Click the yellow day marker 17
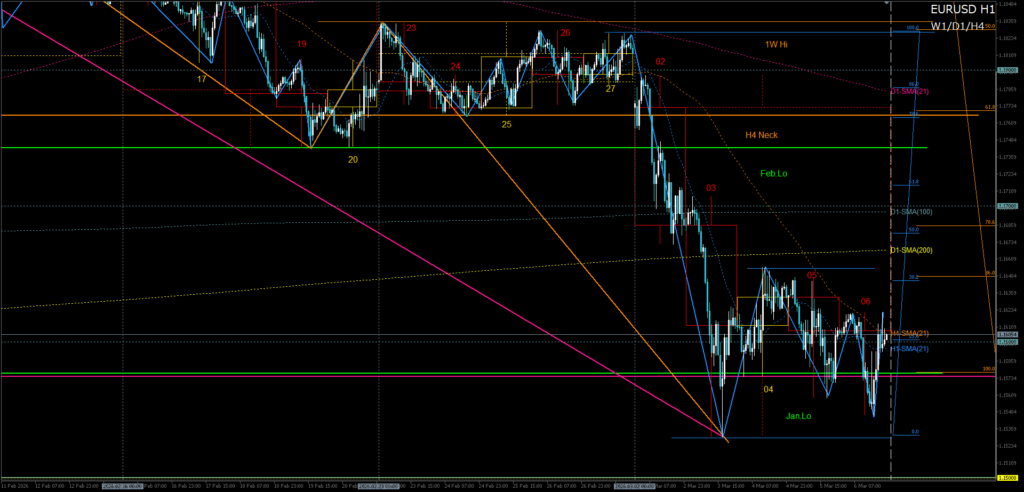This screenshot has height=492, width=1024. [202, 77]
